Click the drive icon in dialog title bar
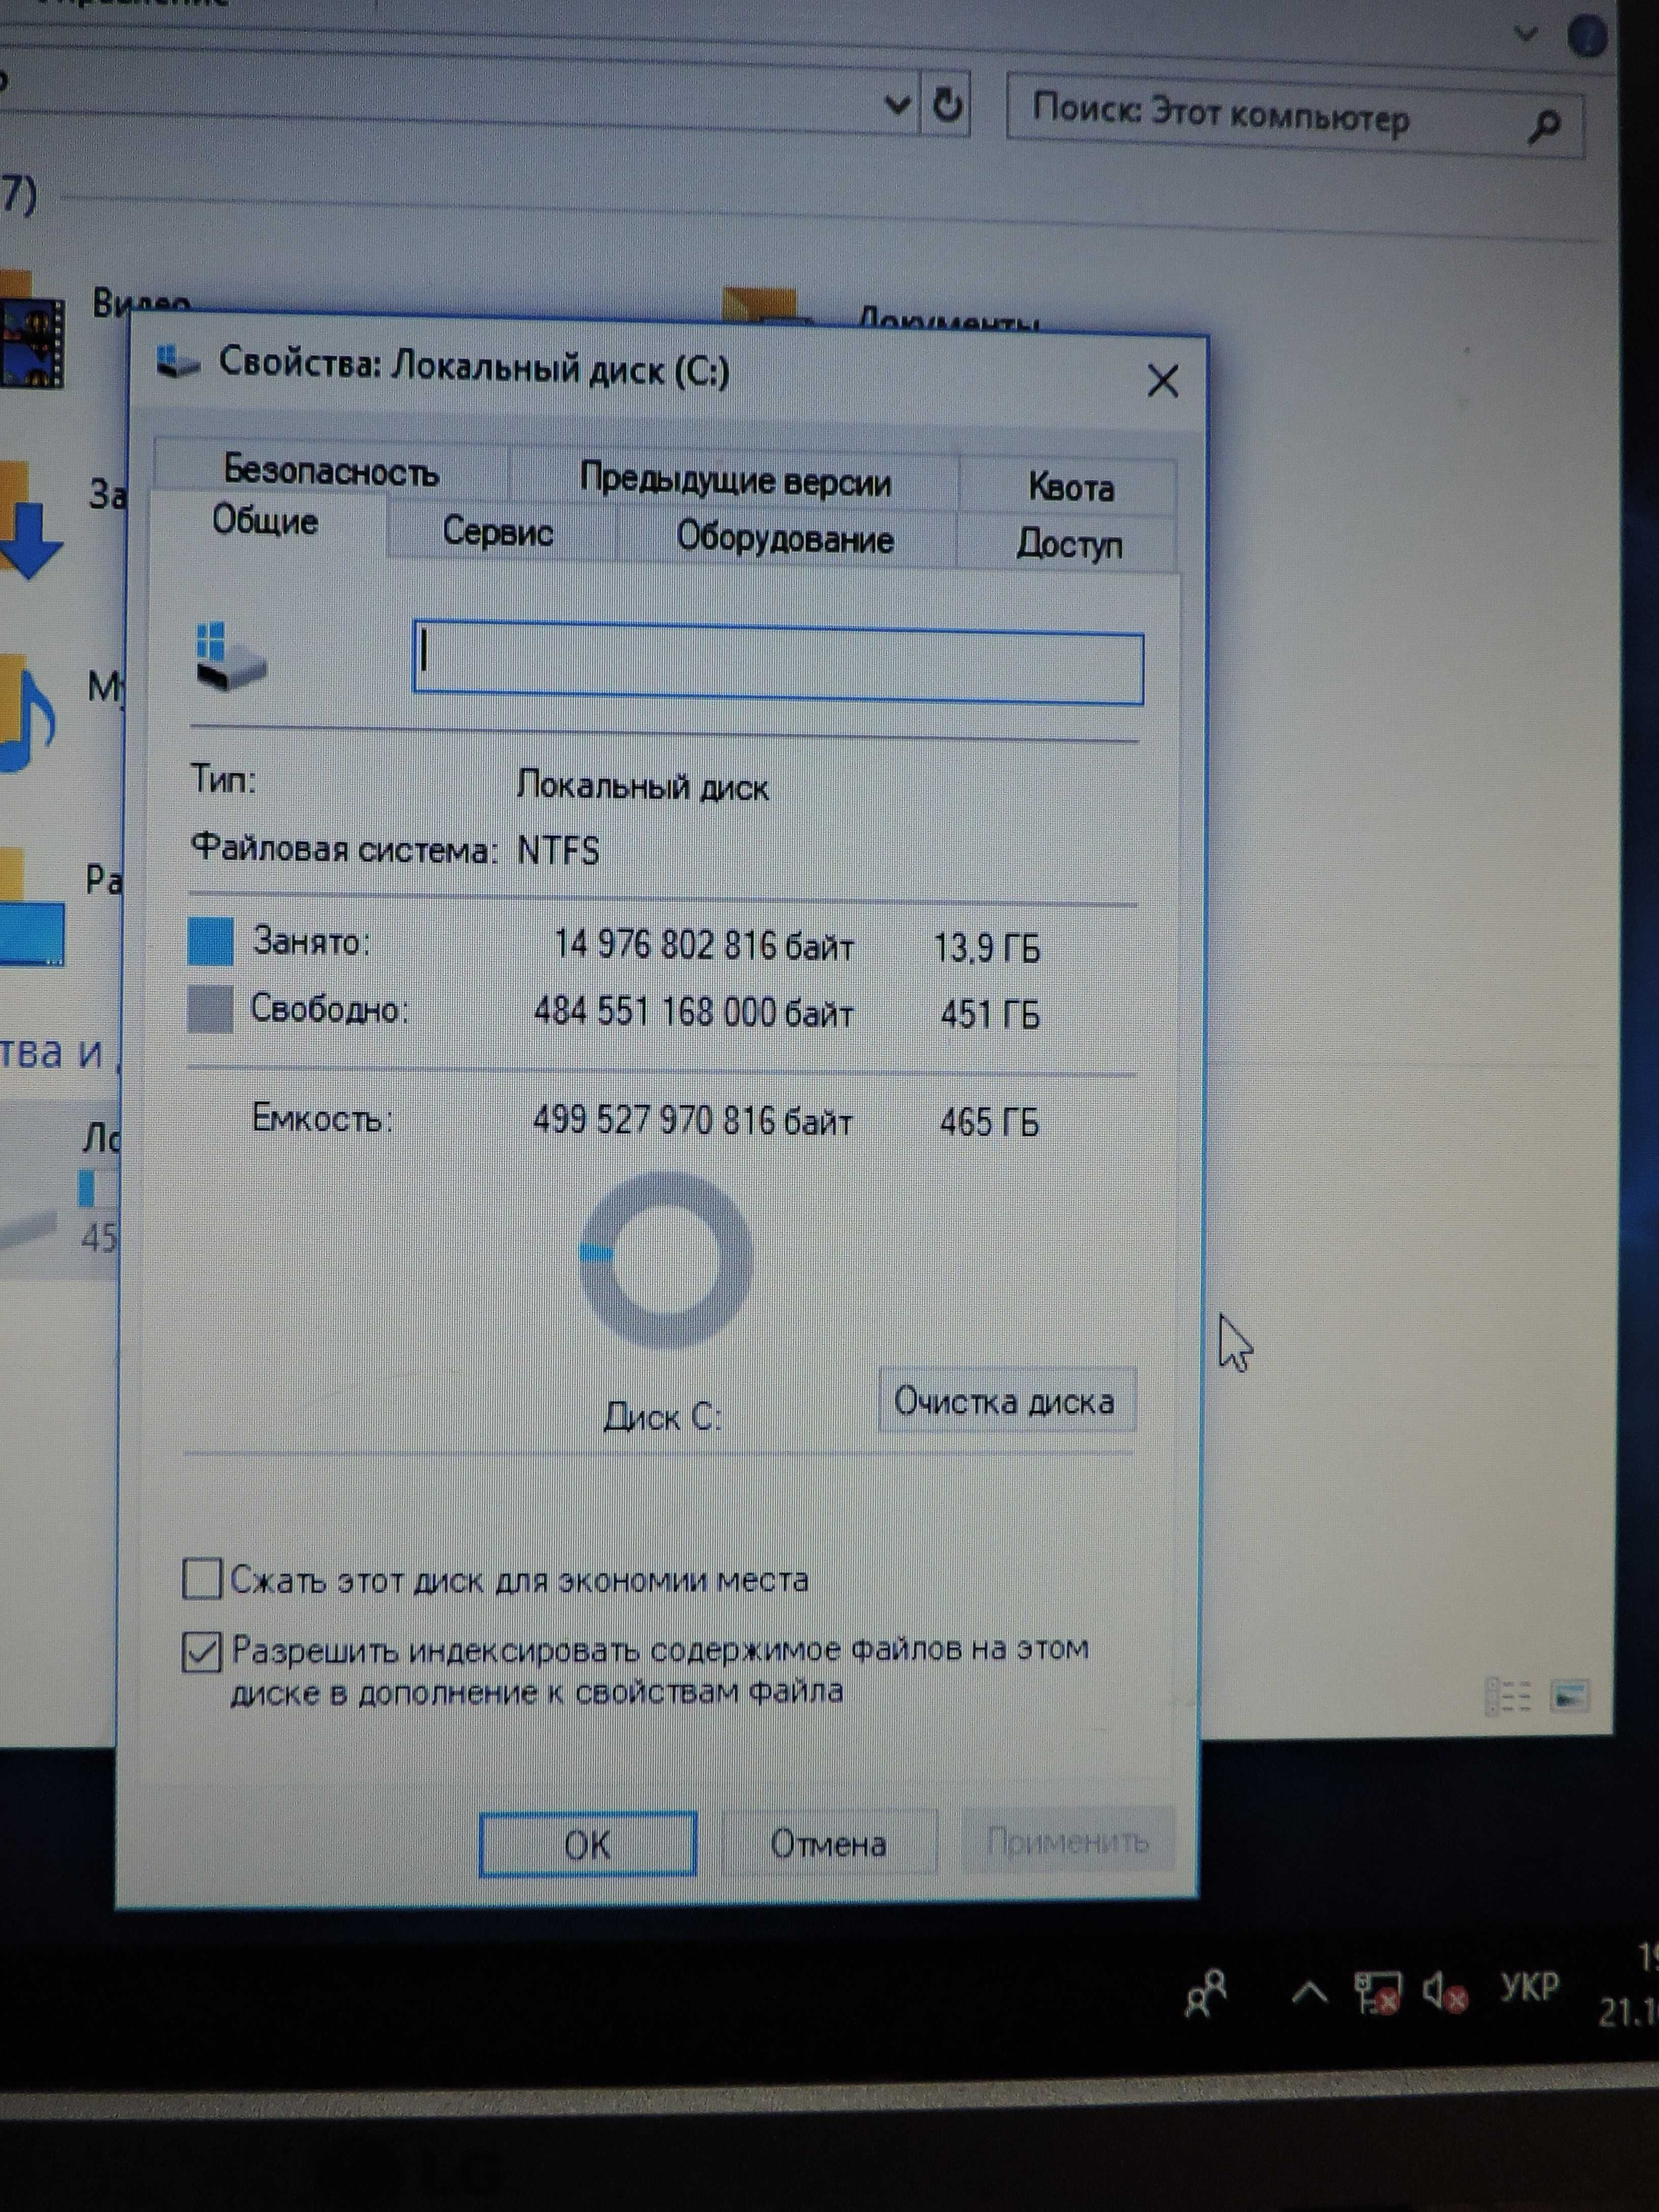Image resolution: width=1659 pixels, height=2212 pixels. click(x=178, y=361)
